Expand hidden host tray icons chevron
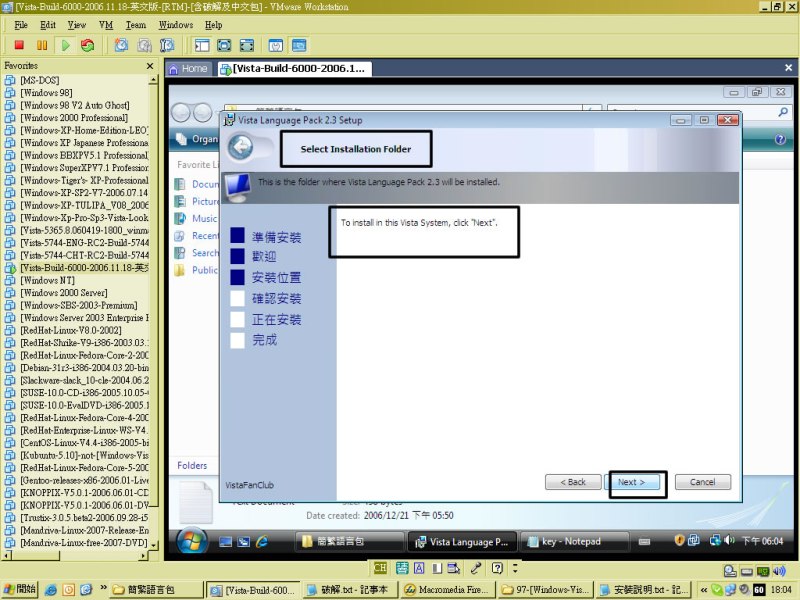The image size is (800, 600). (x=703, y=590)
